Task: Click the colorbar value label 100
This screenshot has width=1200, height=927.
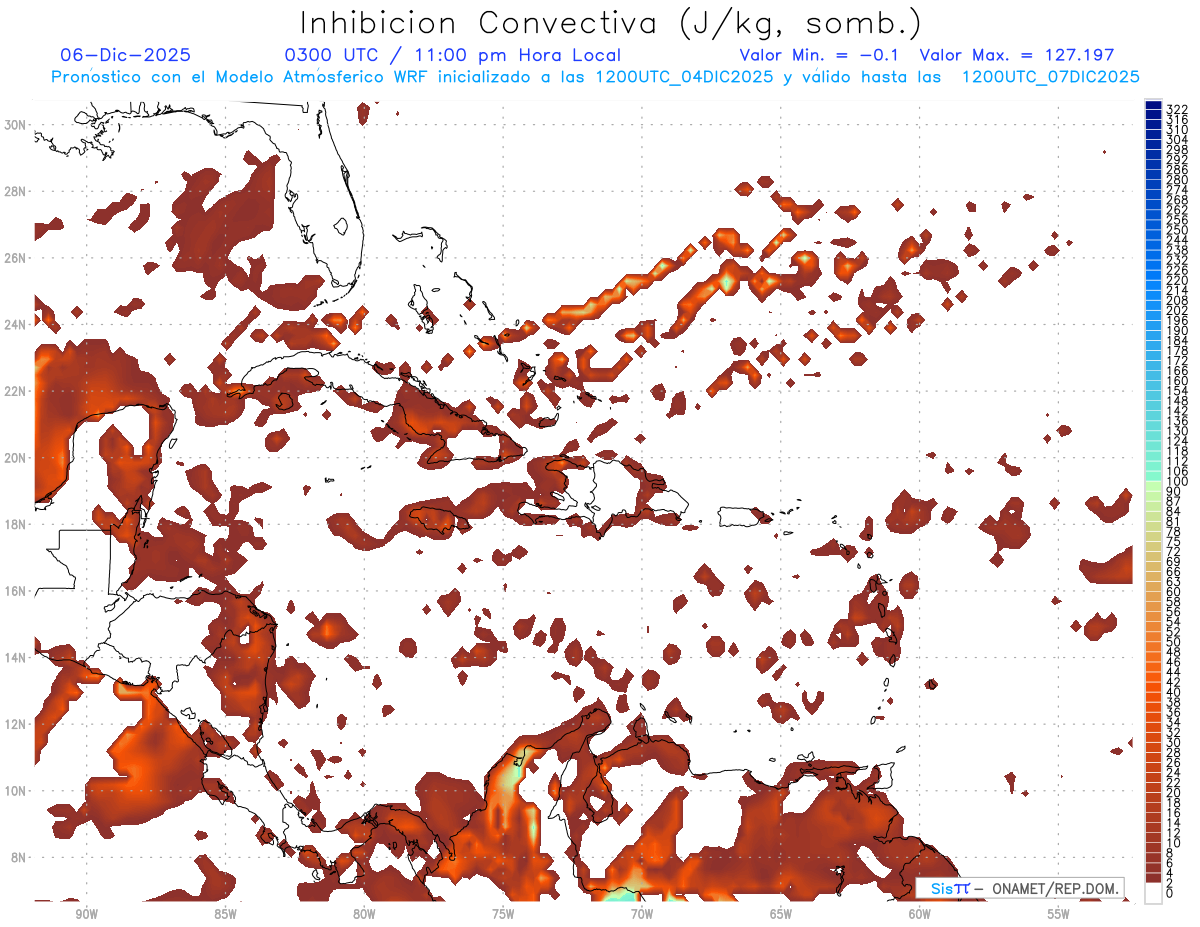Action: [1177, 482]
